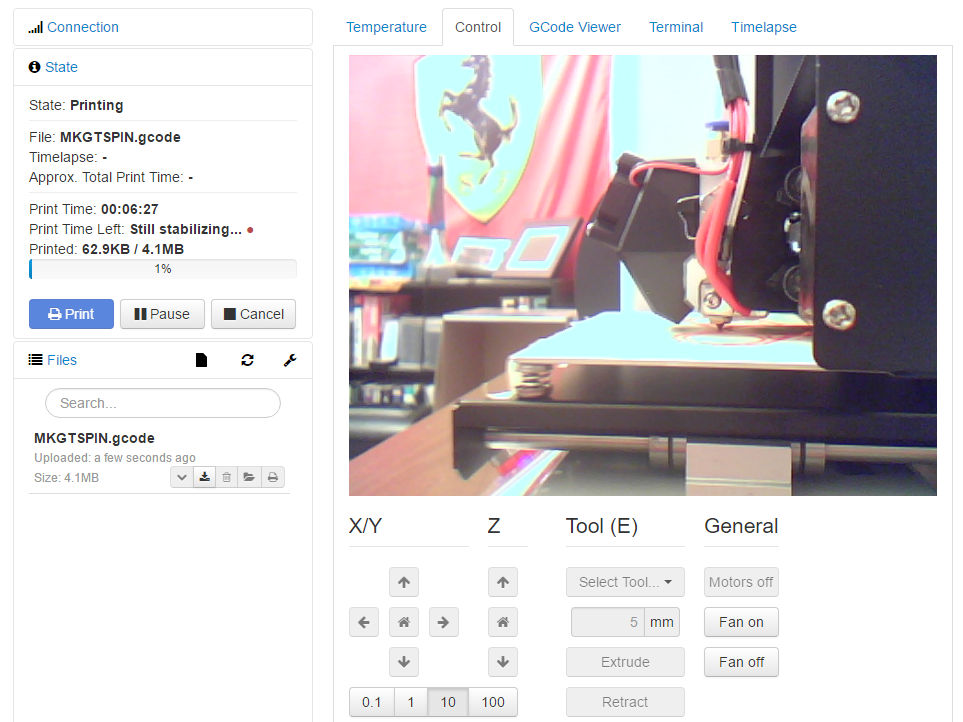
Task: Move the Z axis up
Action: (x=502, y=582)
